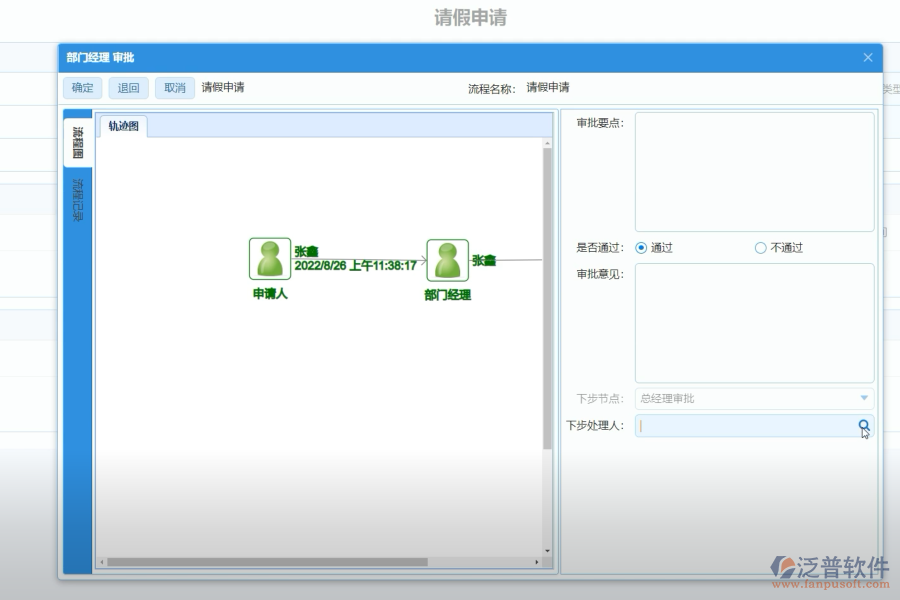Click the 申请人 avatar icon in the flowchart
Image resolution: width=900 pixels, height=600 pixels.
(x=268, y=258)
